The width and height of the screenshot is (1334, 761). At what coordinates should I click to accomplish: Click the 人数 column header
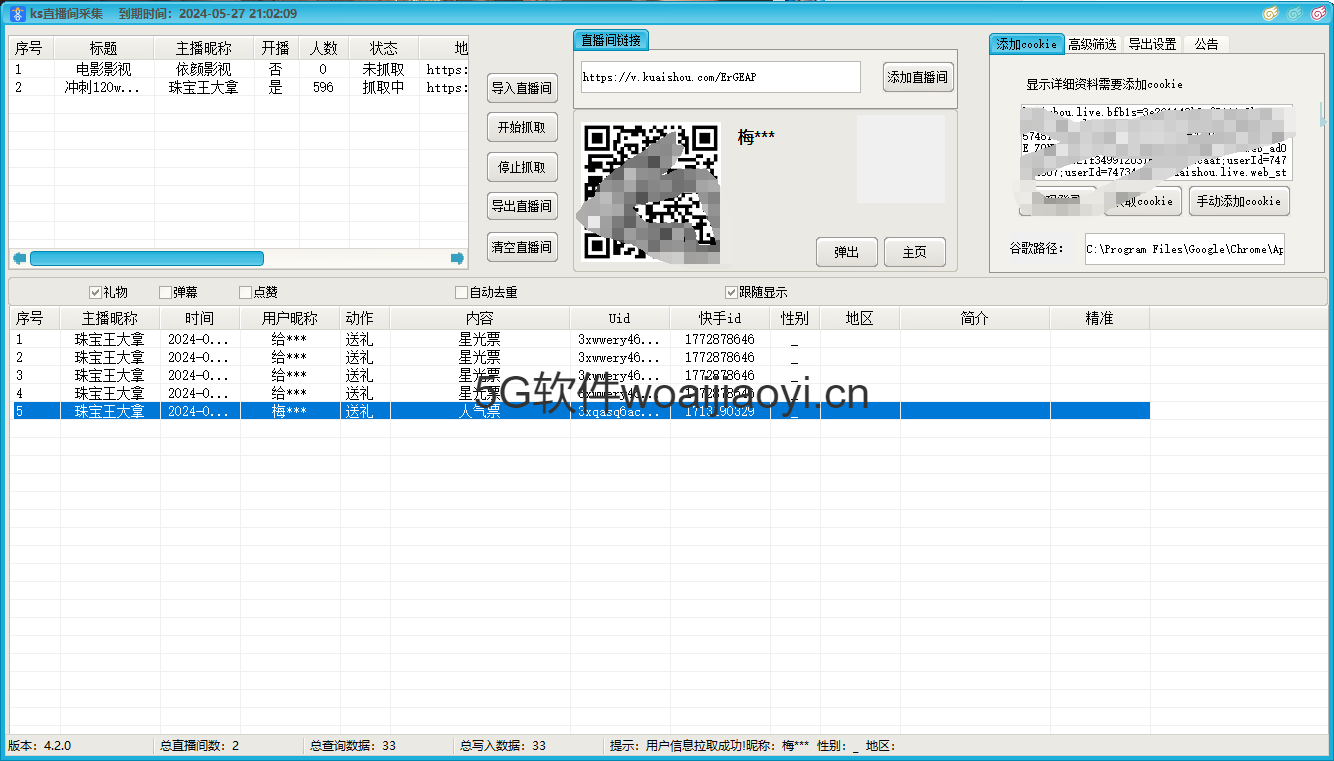pyautogui.click(x=324, y=48)
